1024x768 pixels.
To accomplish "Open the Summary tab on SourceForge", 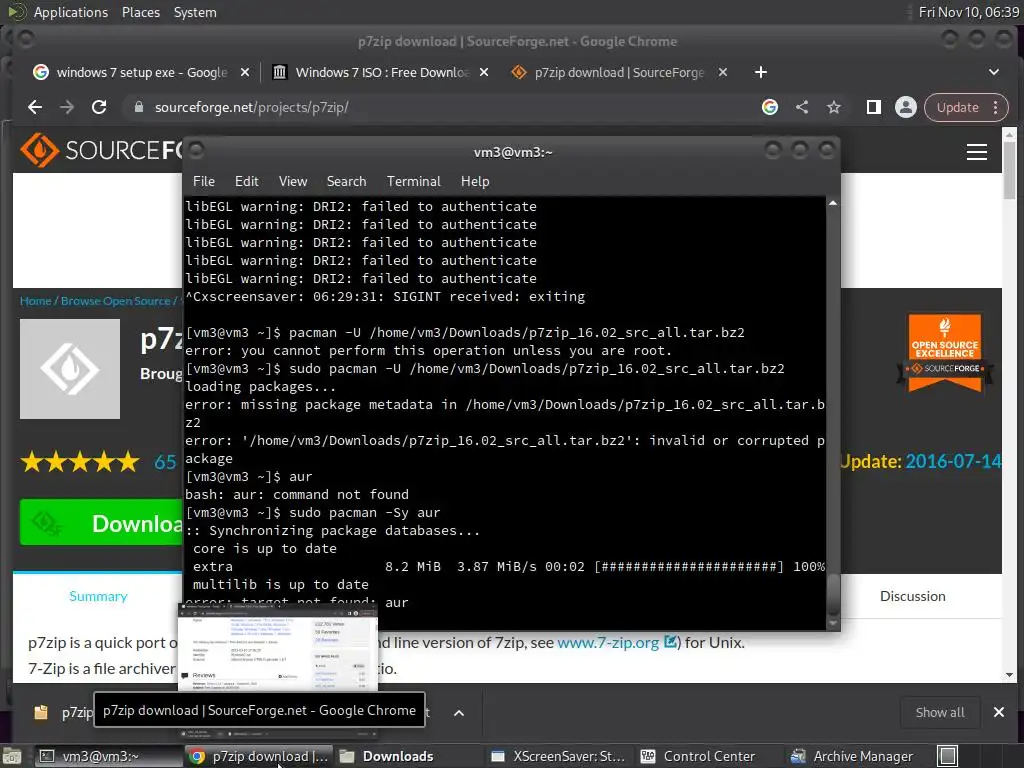I will 98,596.
